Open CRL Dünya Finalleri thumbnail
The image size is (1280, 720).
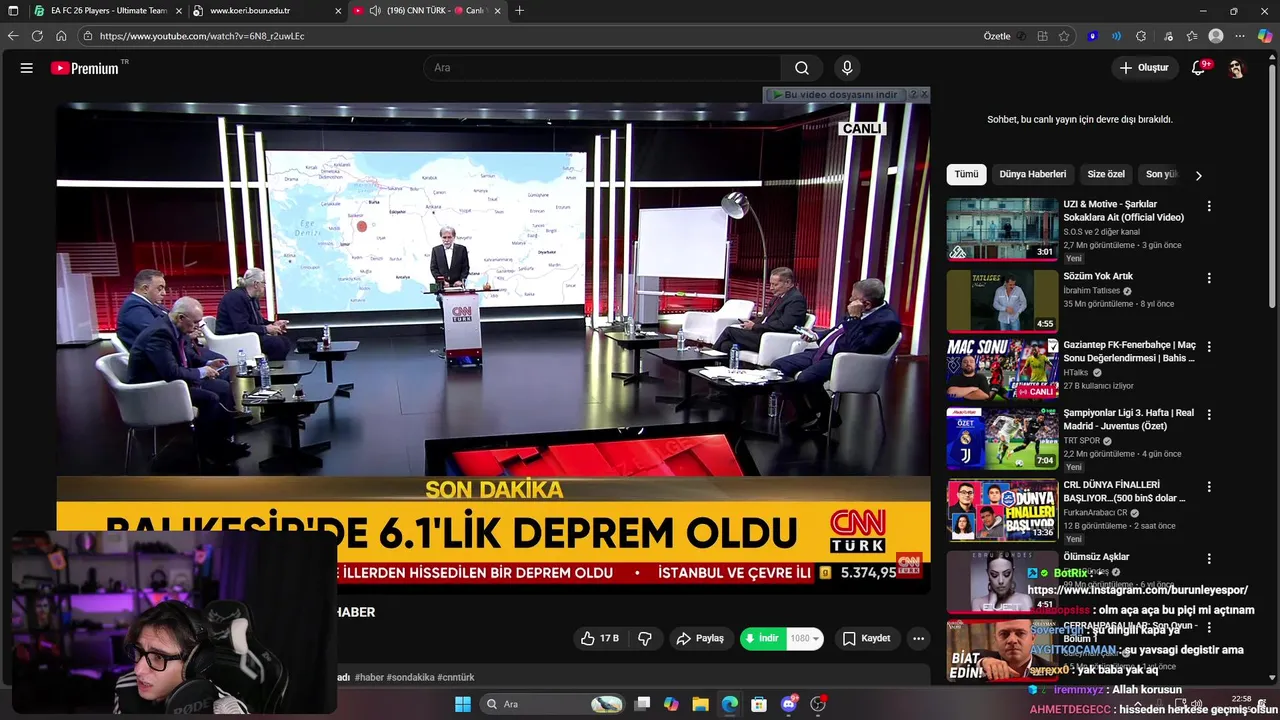1002,511
